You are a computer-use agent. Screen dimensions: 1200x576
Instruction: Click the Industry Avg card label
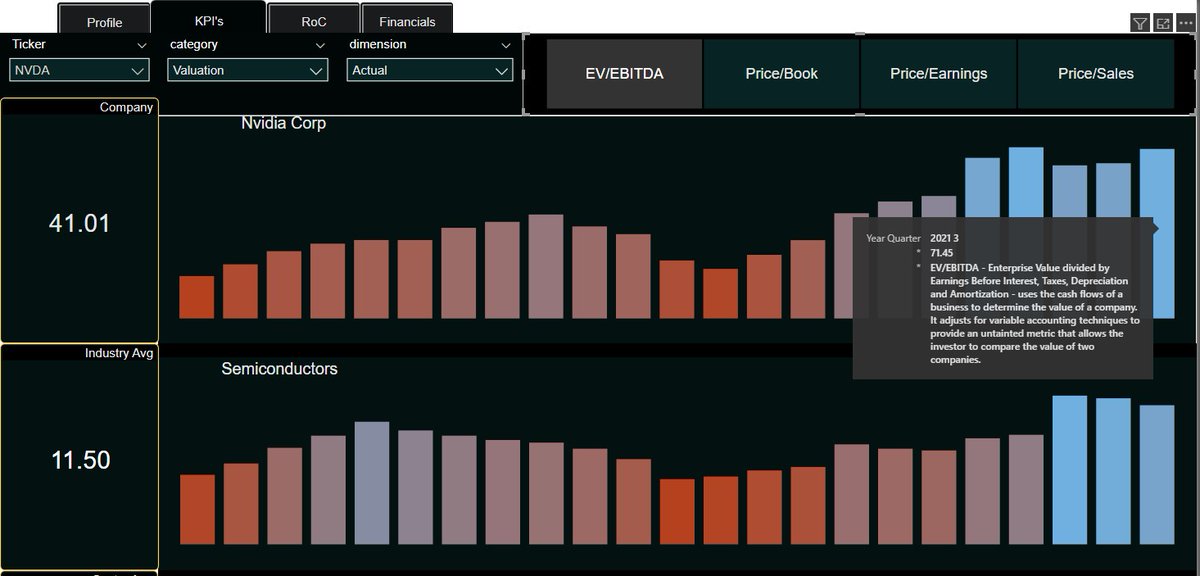(119, 353)
